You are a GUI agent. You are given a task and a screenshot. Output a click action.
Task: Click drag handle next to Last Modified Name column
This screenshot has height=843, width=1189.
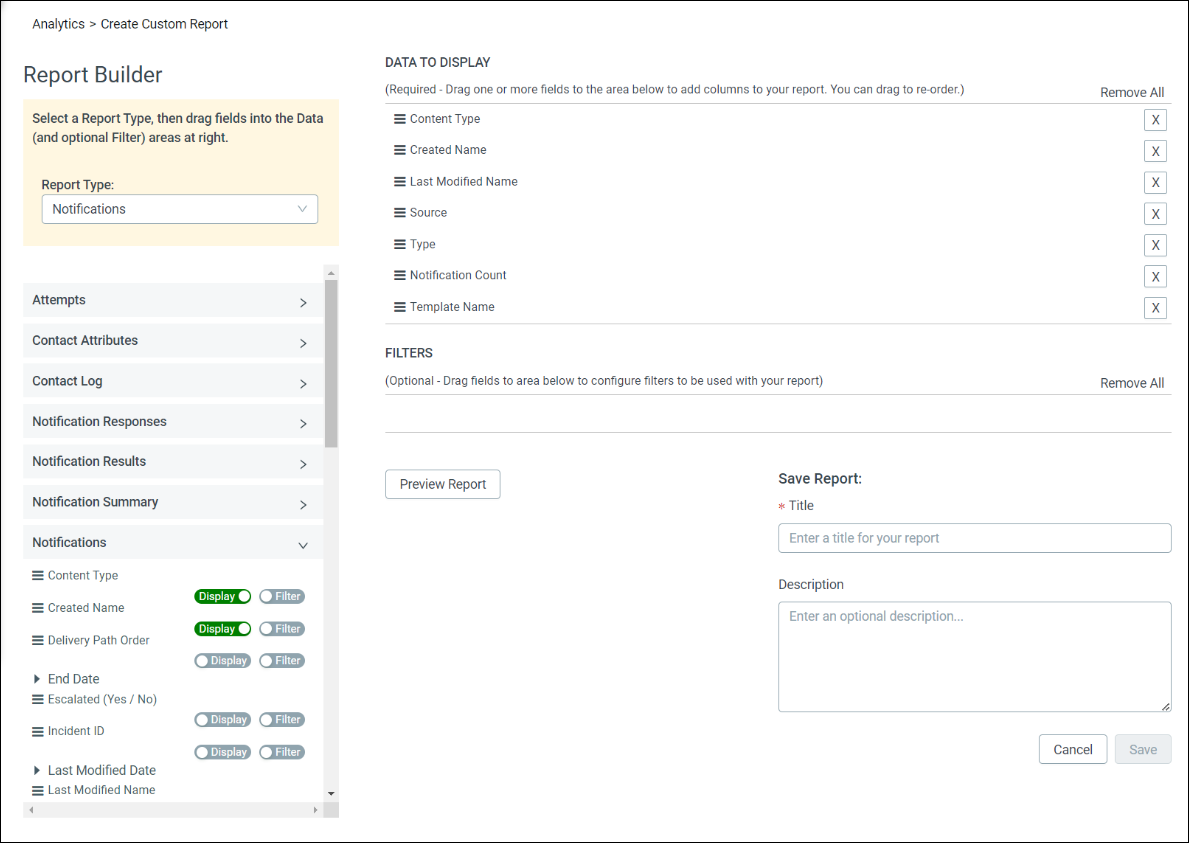point(399,182)
